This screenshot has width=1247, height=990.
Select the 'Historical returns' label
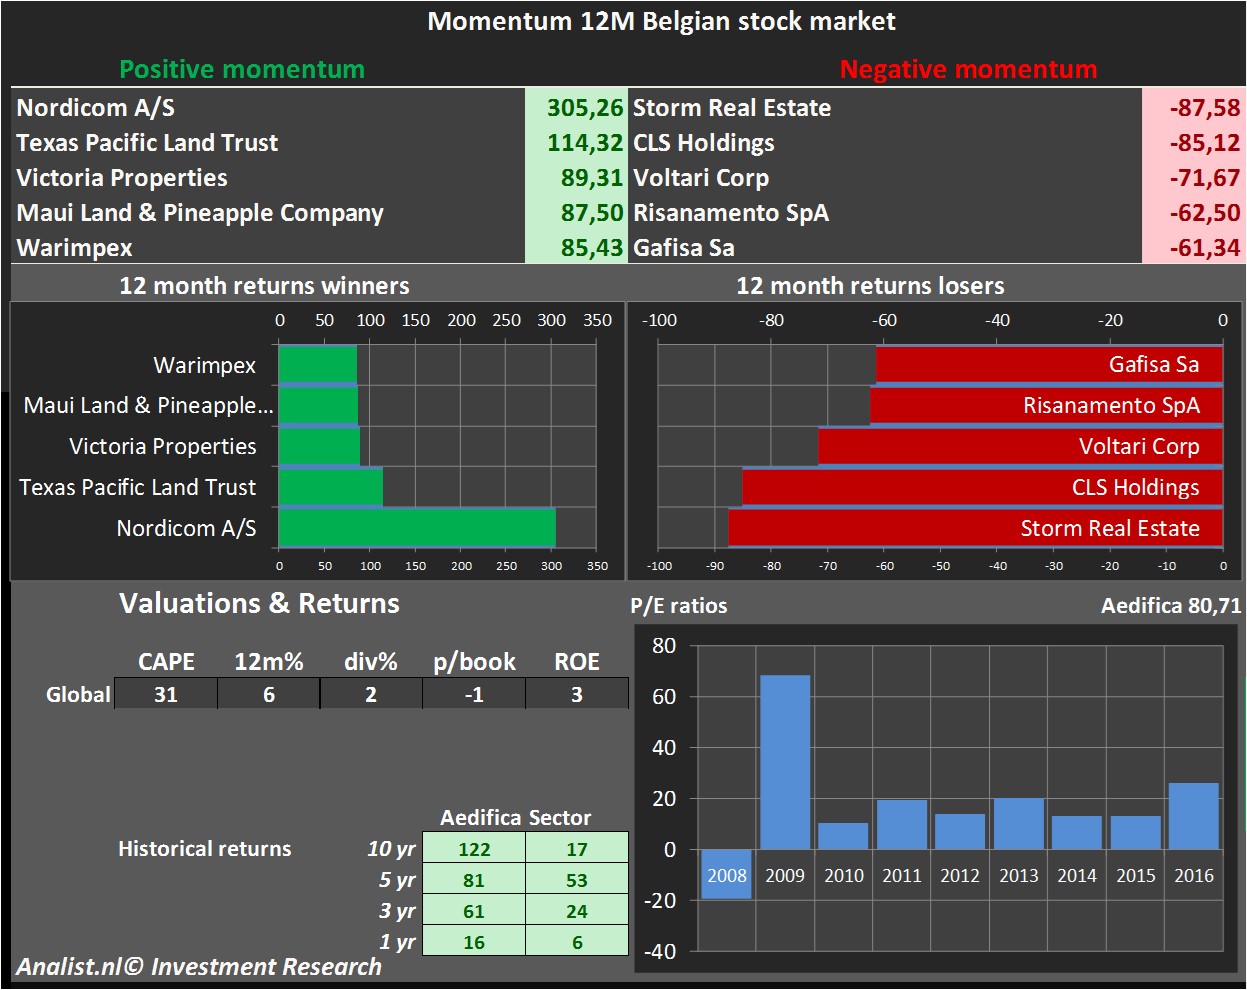205,849
